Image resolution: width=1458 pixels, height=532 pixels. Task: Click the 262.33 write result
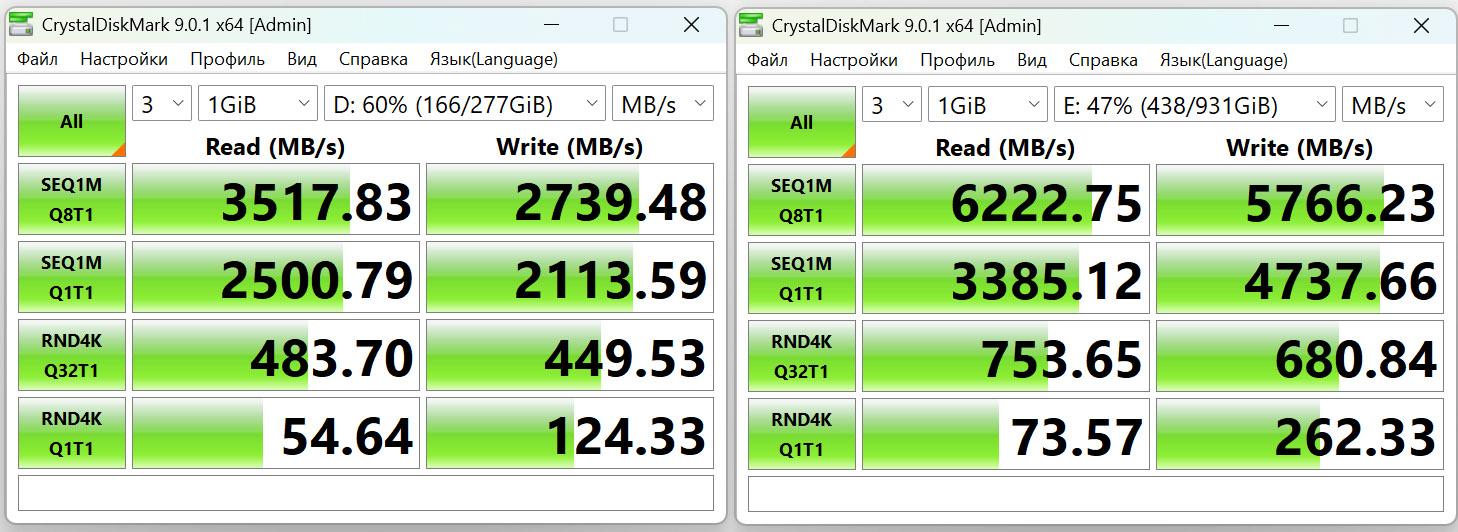(1300, 433)
